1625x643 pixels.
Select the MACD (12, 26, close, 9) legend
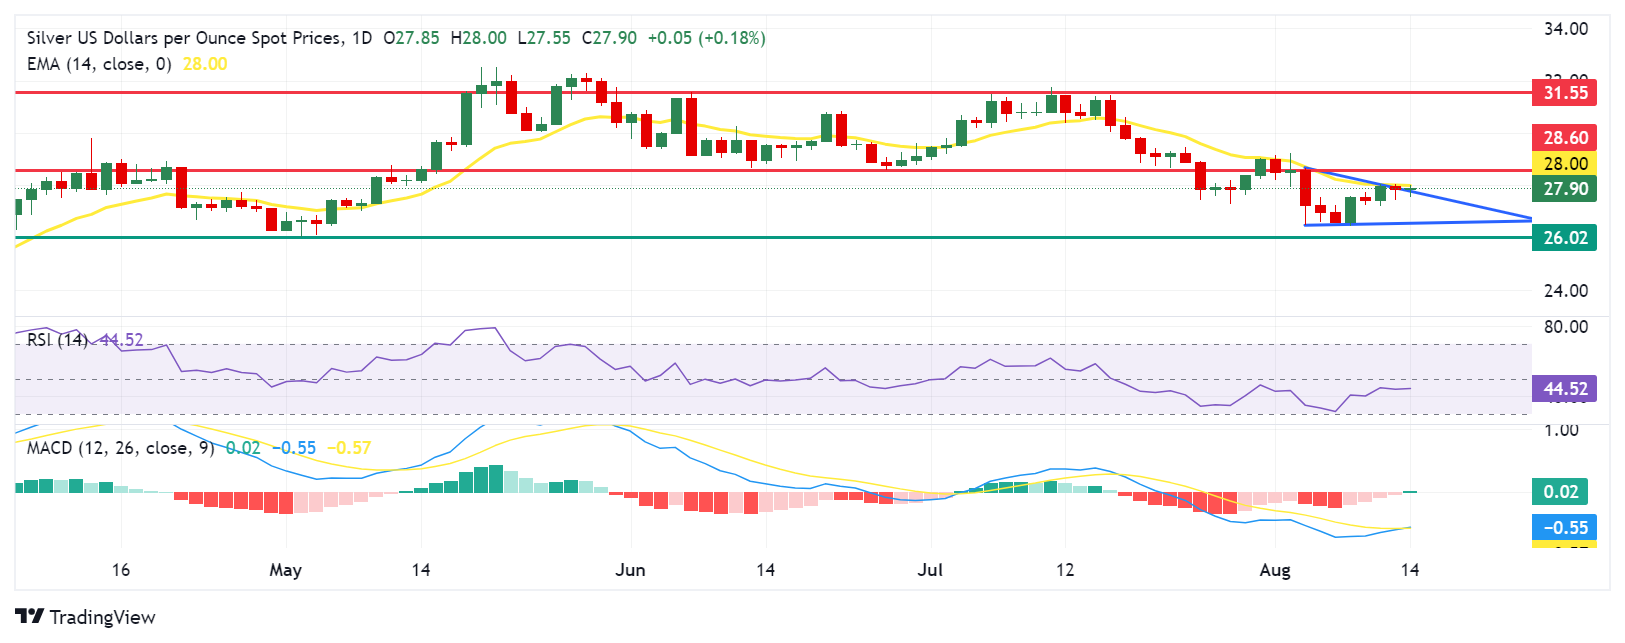[x=121, y=448]
